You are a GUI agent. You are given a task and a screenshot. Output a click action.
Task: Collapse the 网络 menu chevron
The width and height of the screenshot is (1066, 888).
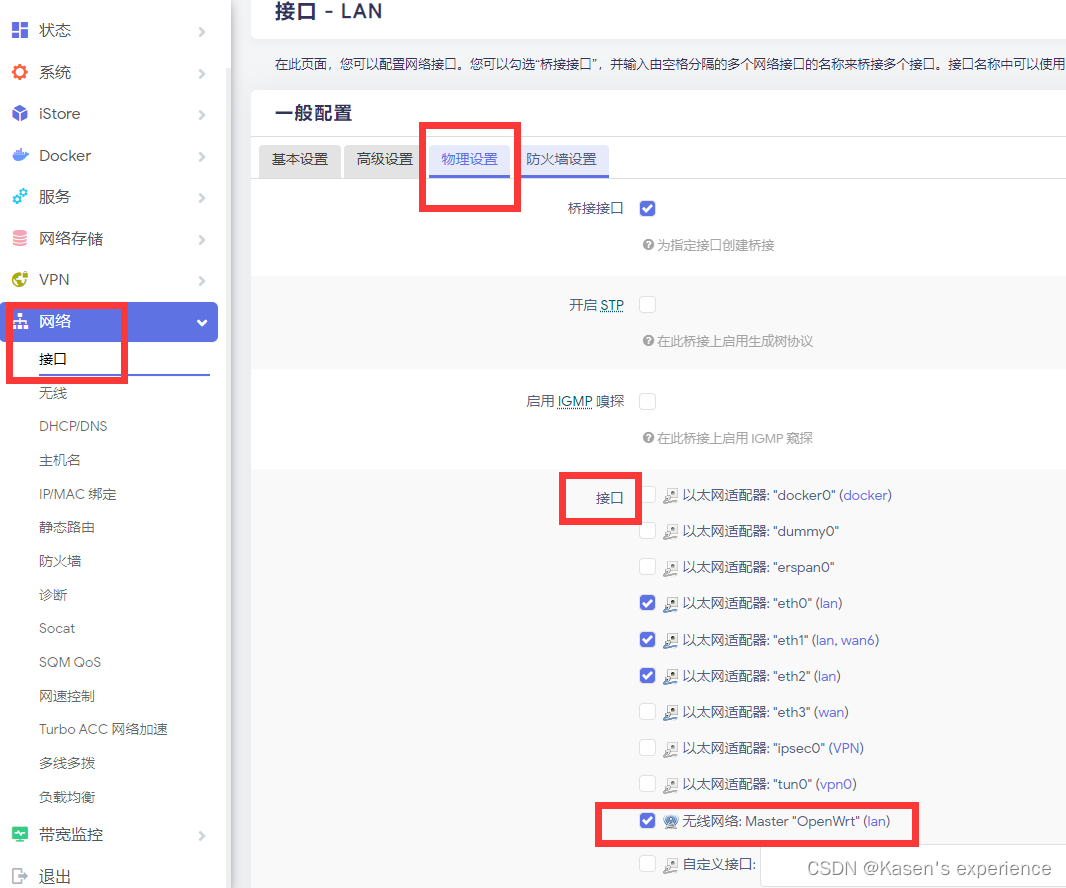click(202, 322)
